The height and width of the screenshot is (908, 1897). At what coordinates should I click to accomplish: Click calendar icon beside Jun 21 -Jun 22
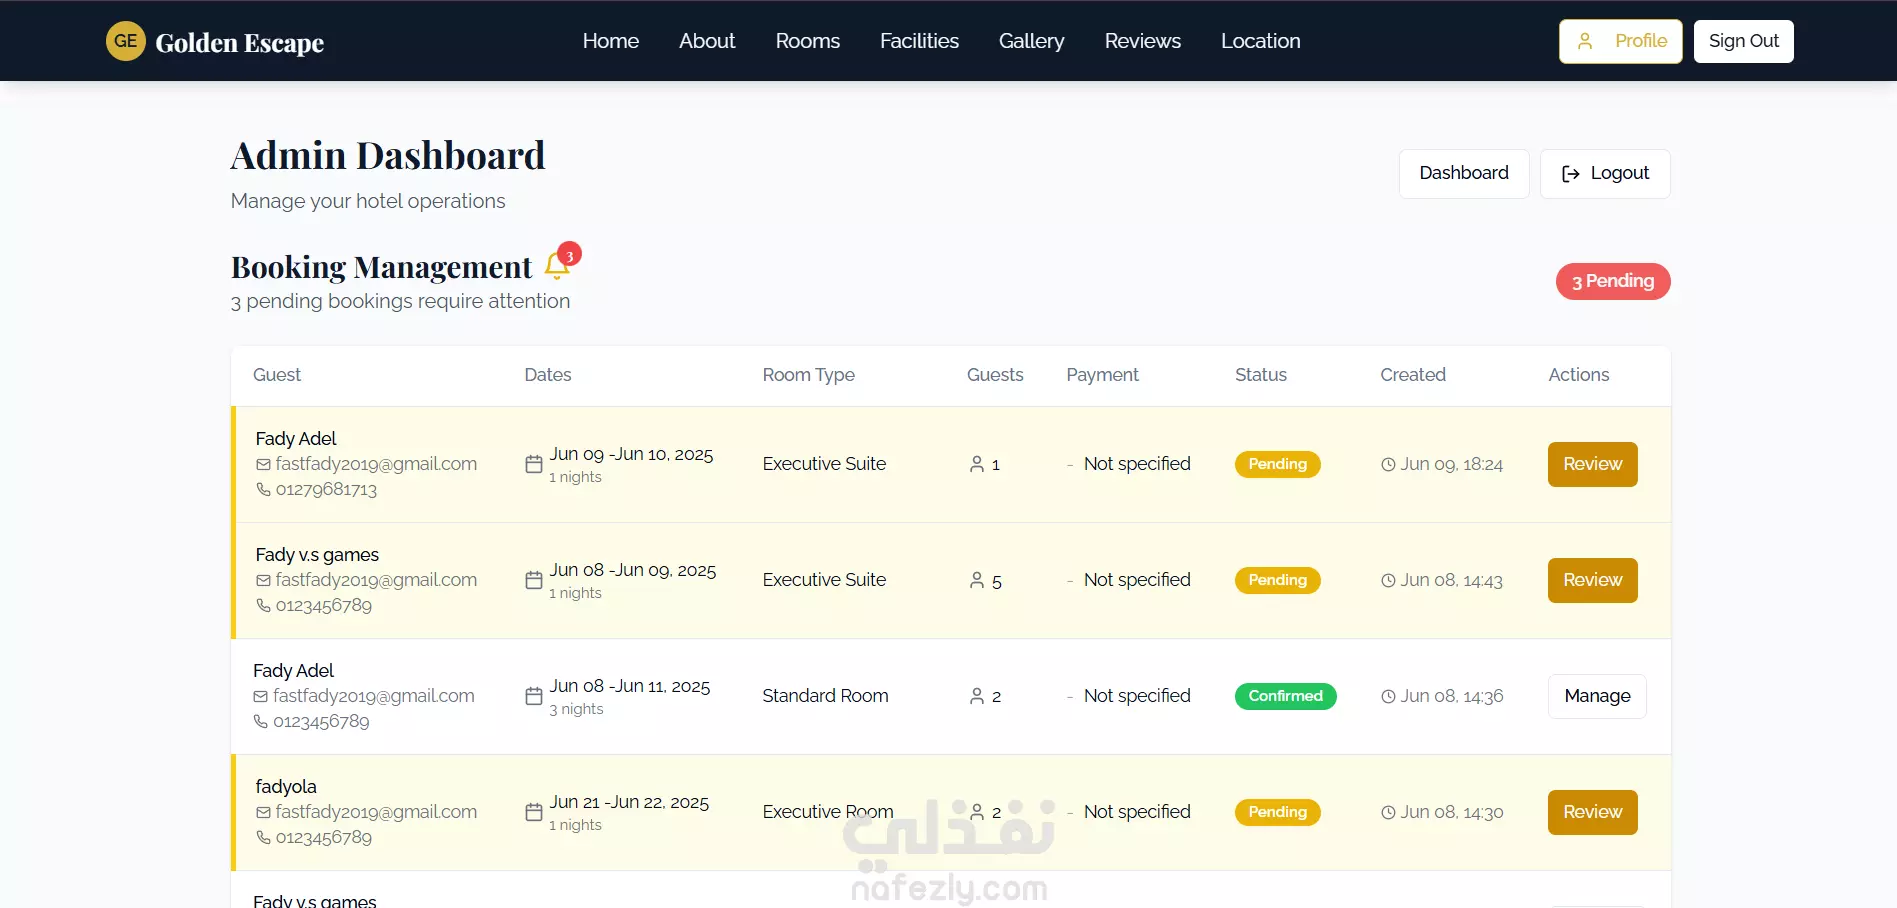coord(534,812)
